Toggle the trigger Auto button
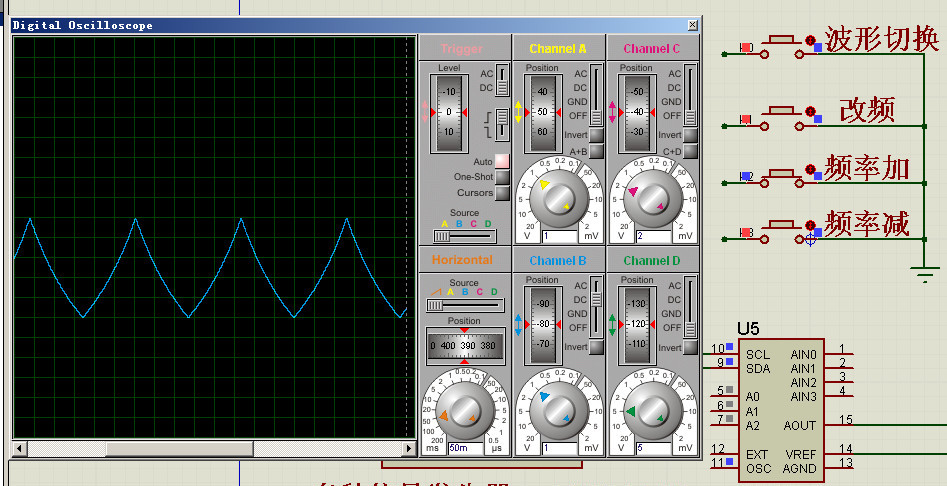This screenshot has width=947, height=486. (x=502, y=161)
